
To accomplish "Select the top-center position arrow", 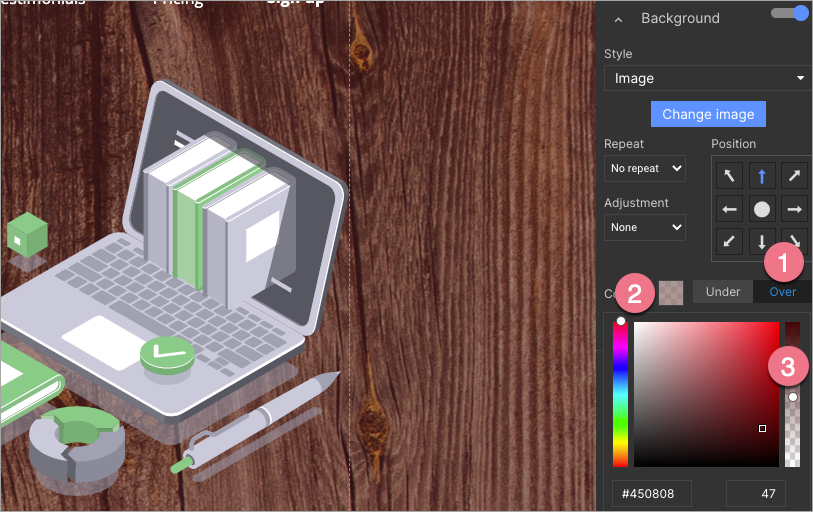I will pos(762,176).
